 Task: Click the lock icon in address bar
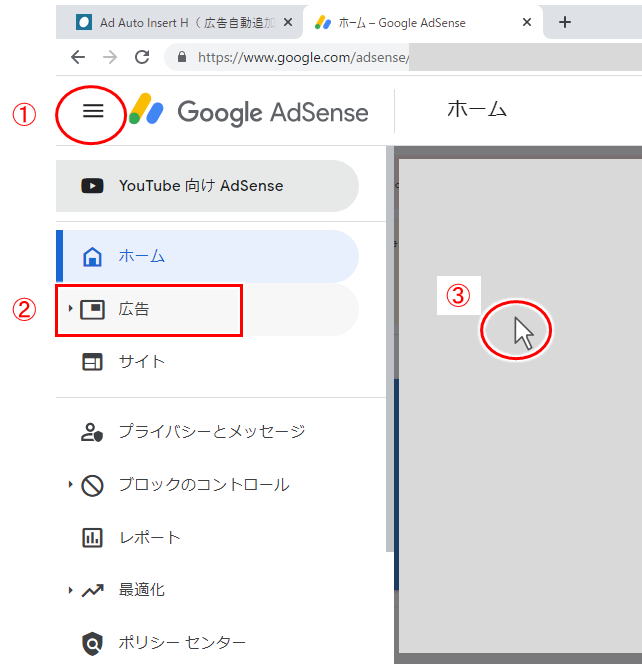point(182,57)
